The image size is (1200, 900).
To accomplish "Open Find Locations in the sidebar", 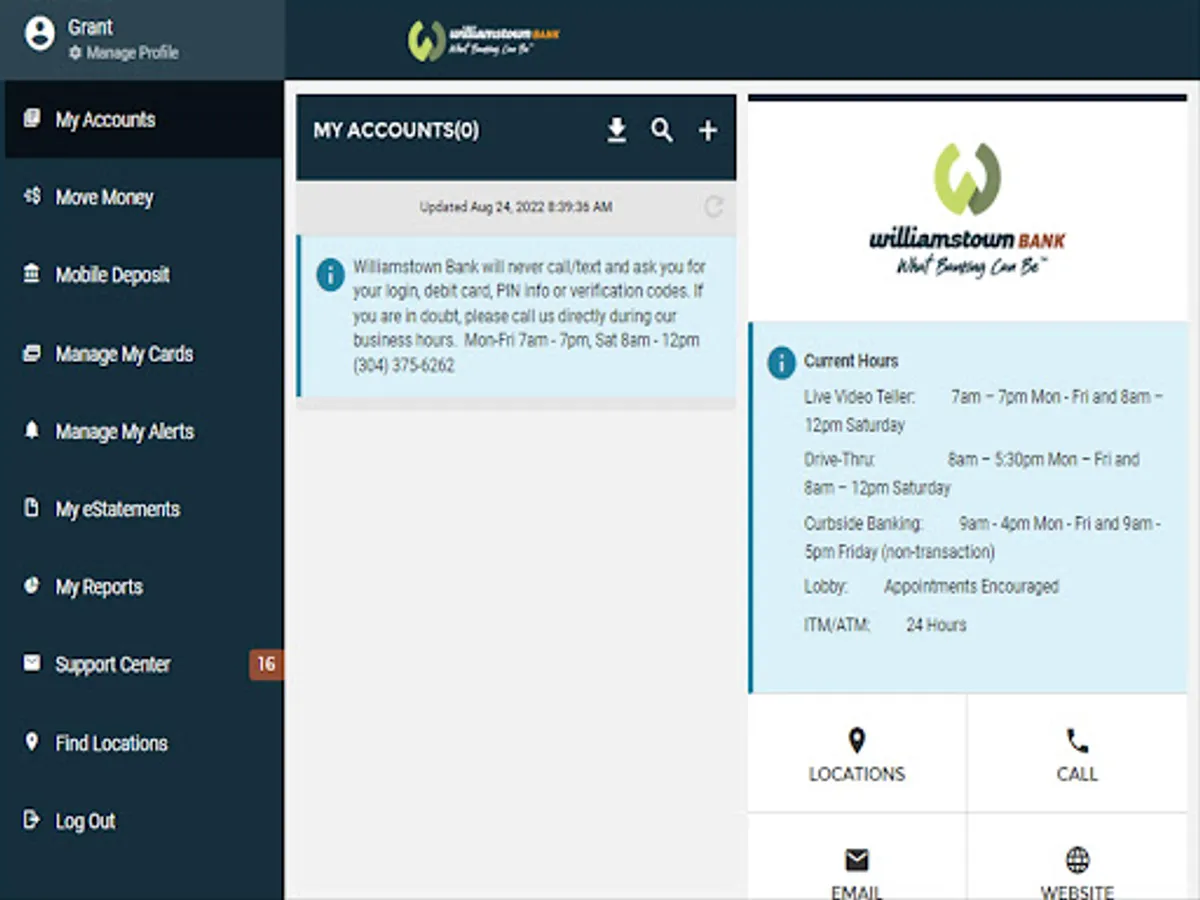I will (x=142, y=743).
